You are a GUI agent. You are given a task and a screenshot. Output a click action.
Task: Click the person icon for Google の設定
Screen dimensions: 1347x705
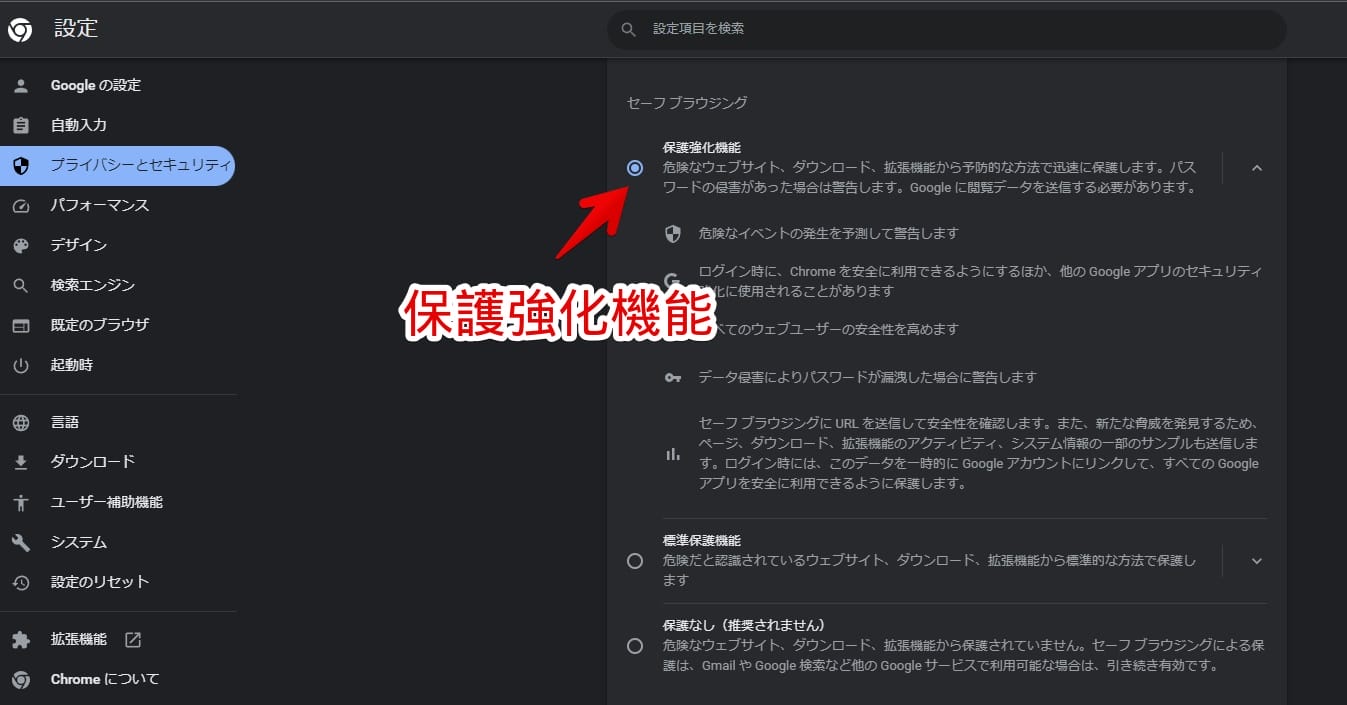[21, 85]
